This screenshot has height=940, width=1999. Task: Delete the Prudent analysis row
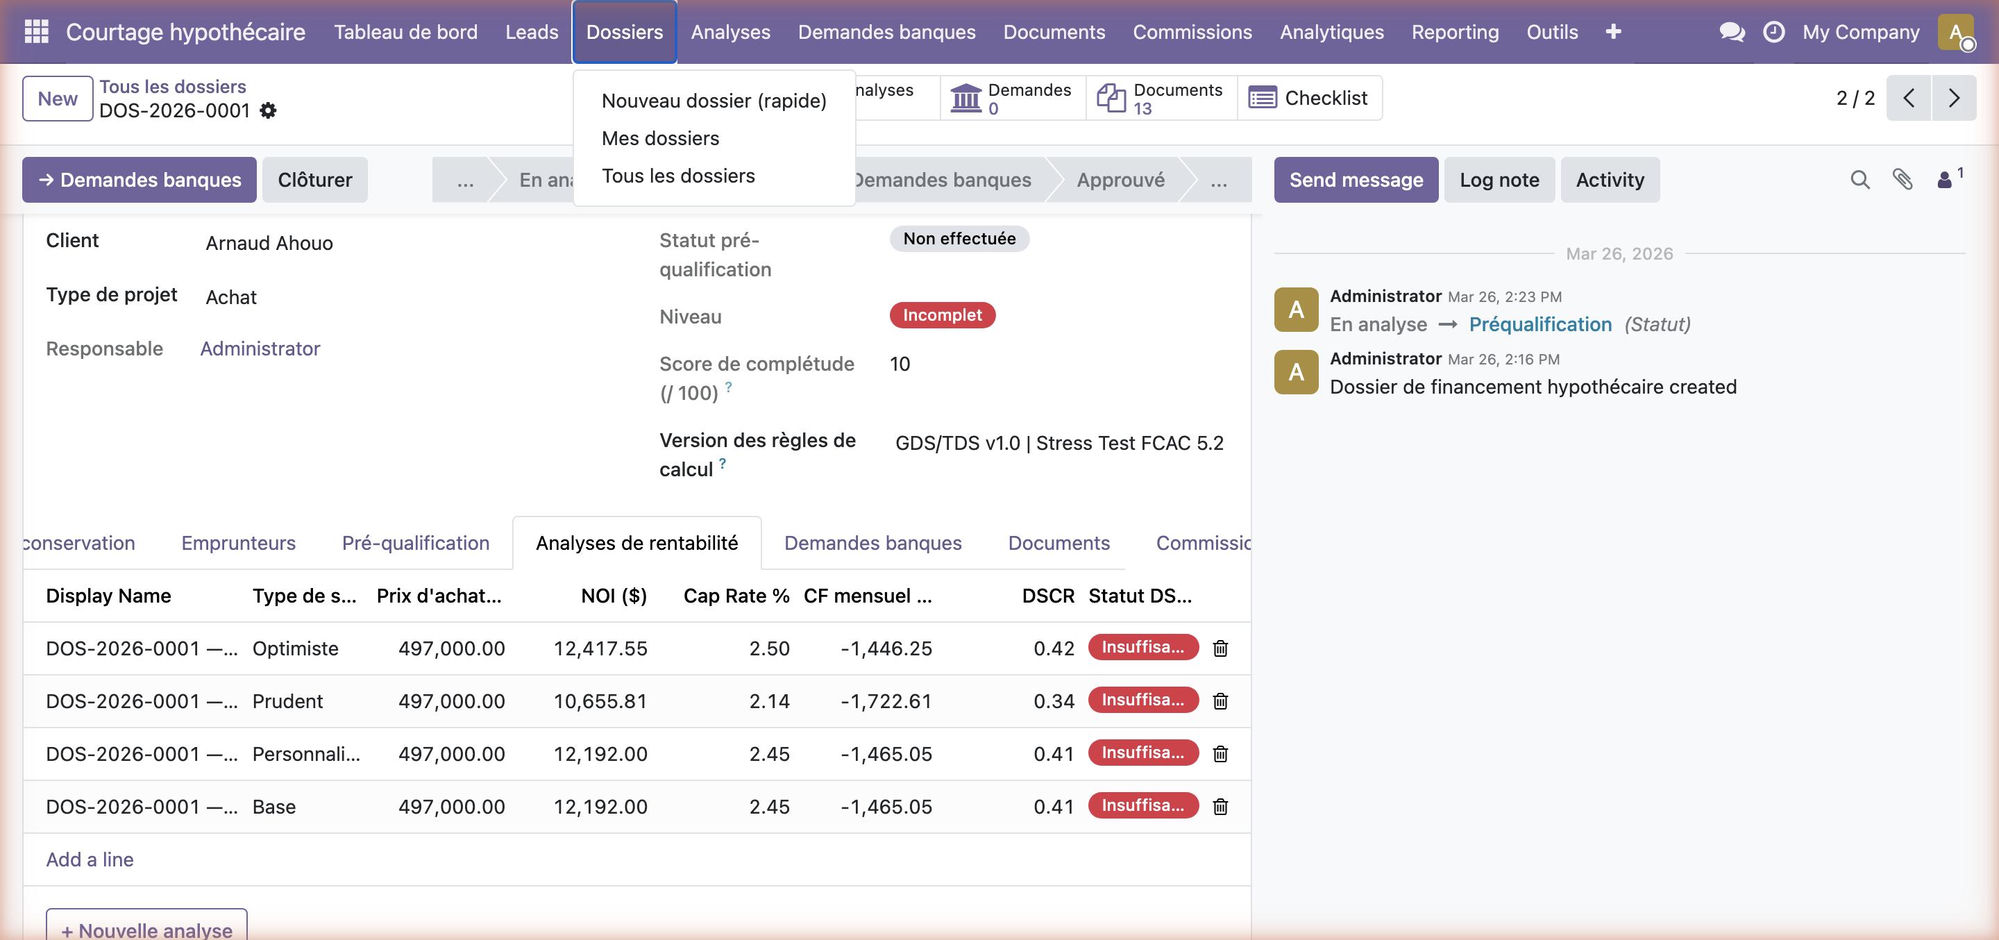click(1220, 701)
